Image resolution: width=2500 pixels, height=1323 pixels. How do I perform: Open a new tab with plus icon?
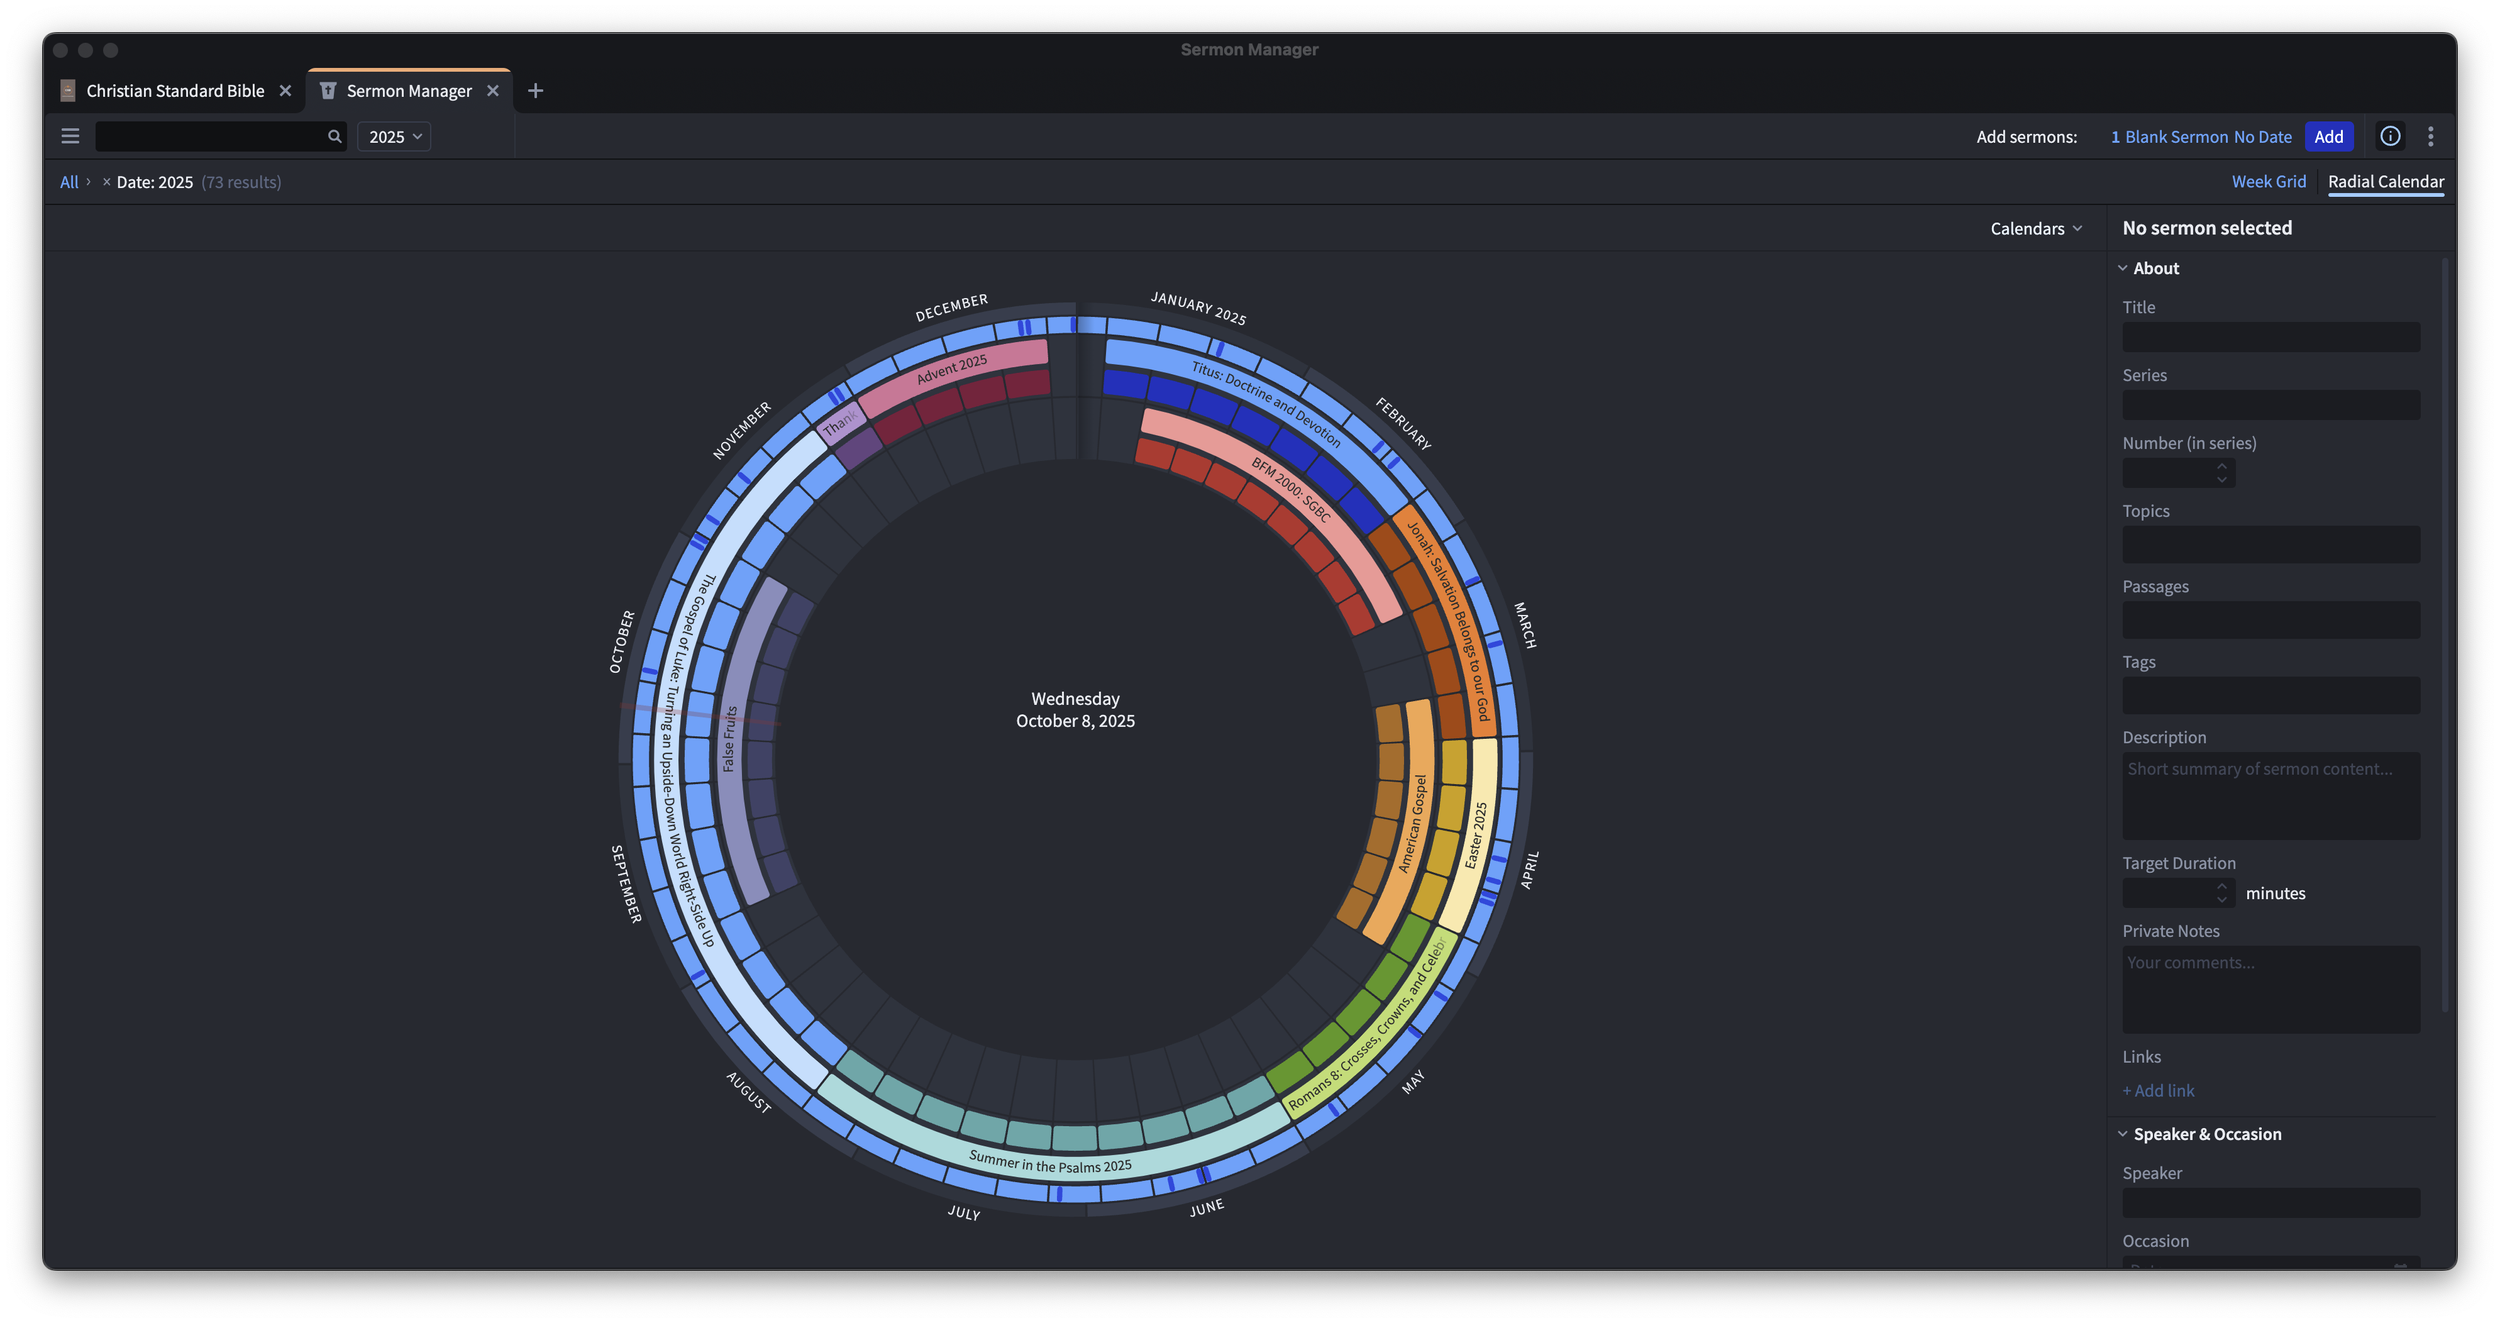point(535,91)
